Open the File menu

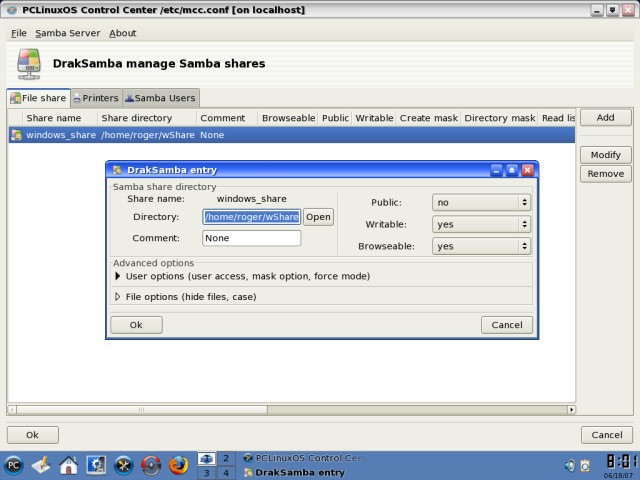(19, 33)
